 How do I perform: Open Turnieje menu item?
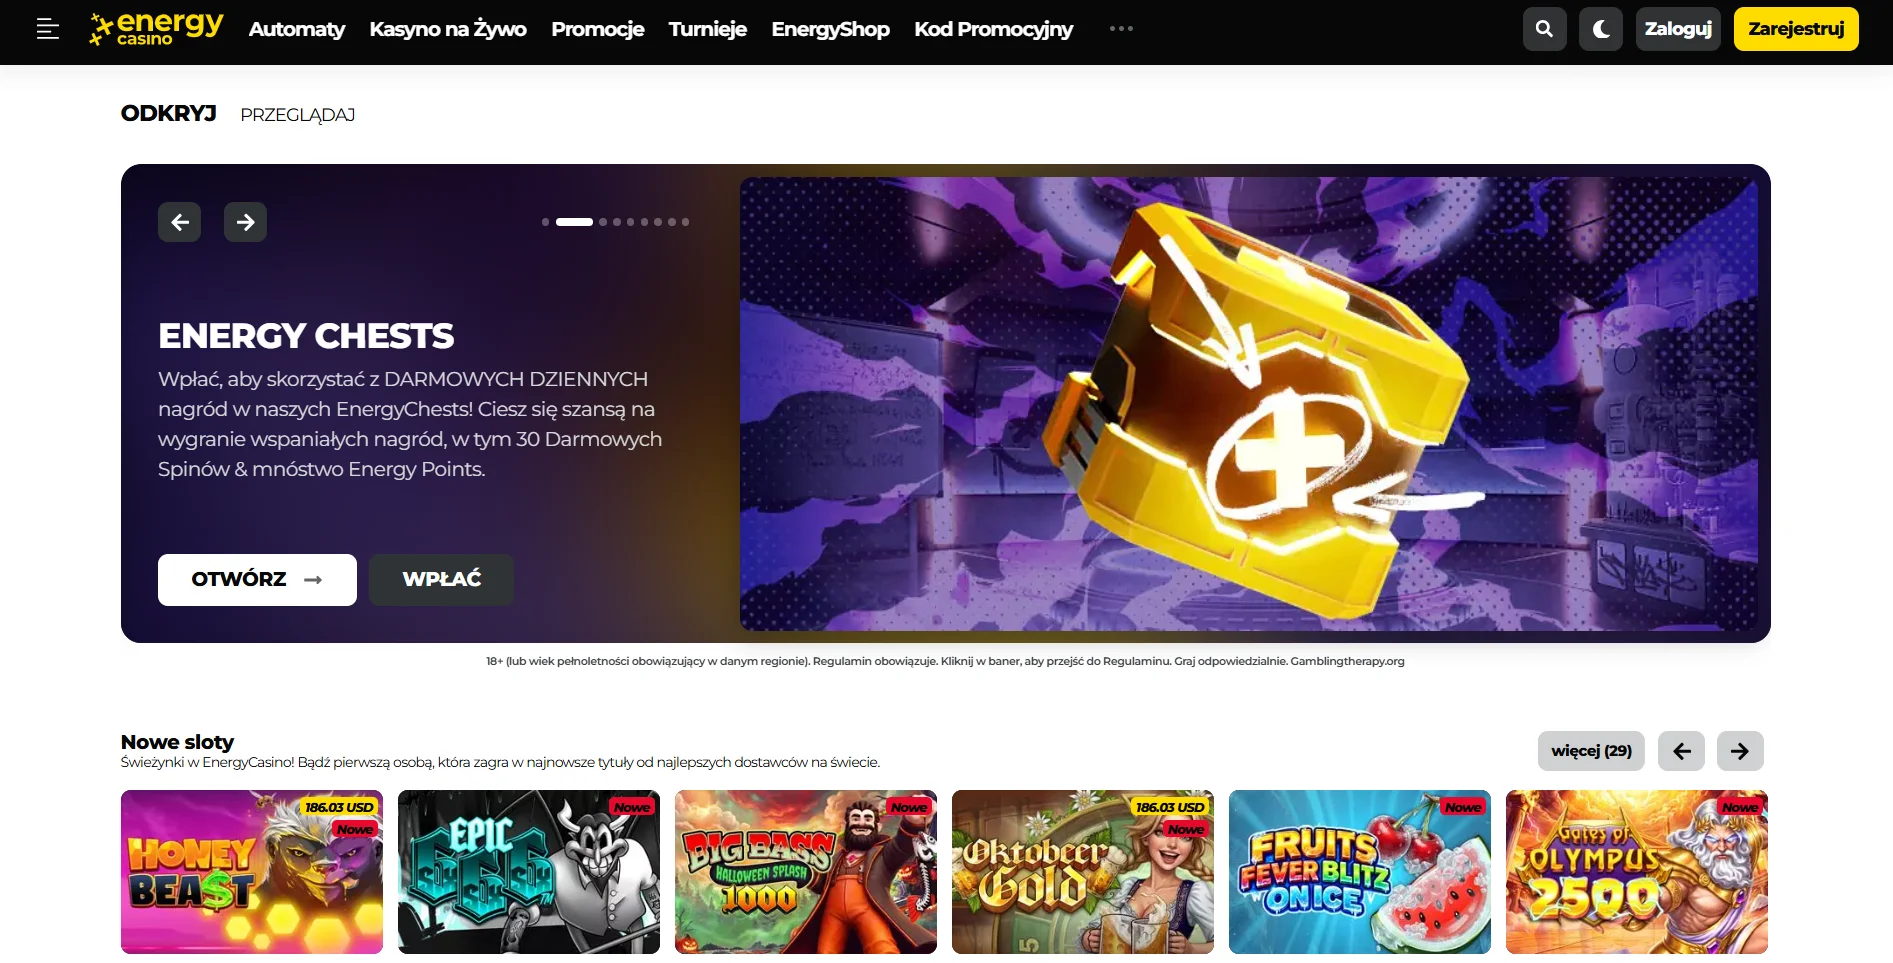[x=707, y=29]
